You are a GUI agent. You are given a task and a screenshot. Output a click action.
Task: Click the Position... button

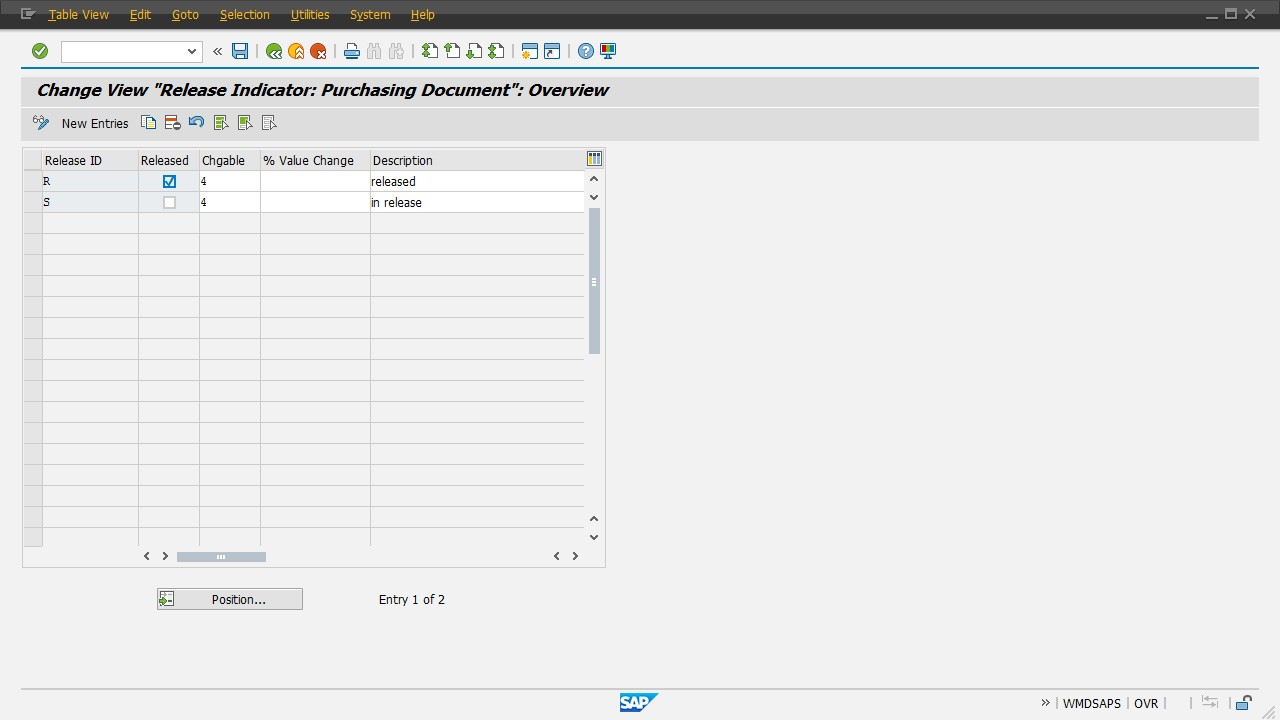click(230, 599)
